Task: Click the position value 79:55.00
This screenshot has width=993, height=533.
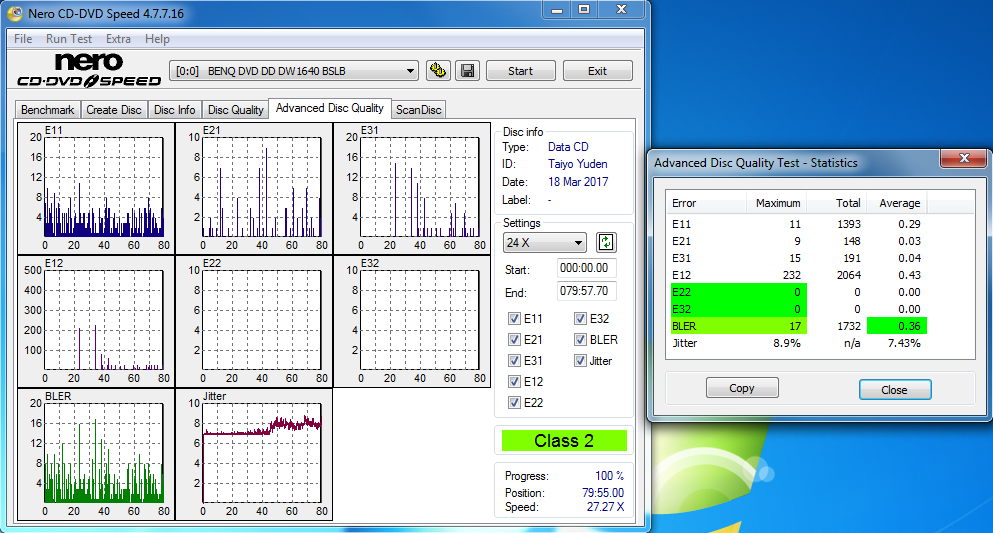Action: [x=603, y=492]
